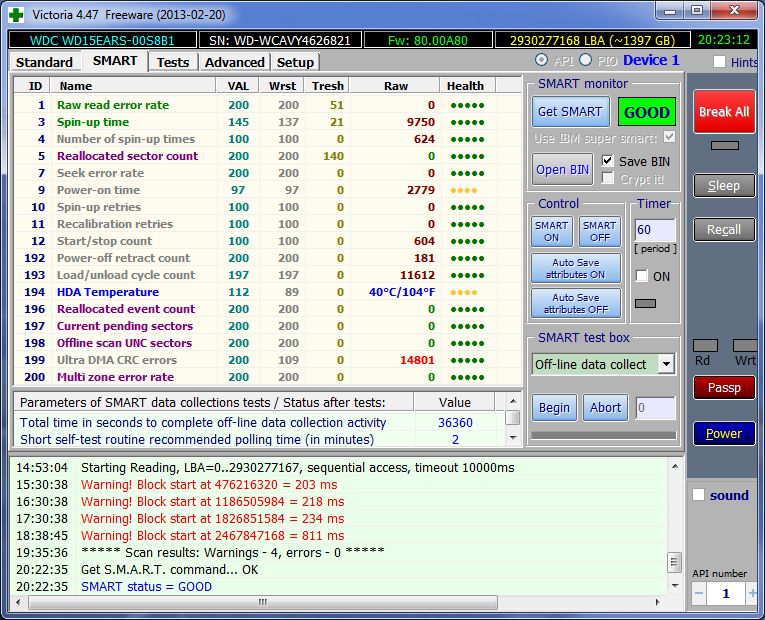Screen dimensions: 765x620
Task: Click the Timer period input field
Action: [655, 231]
